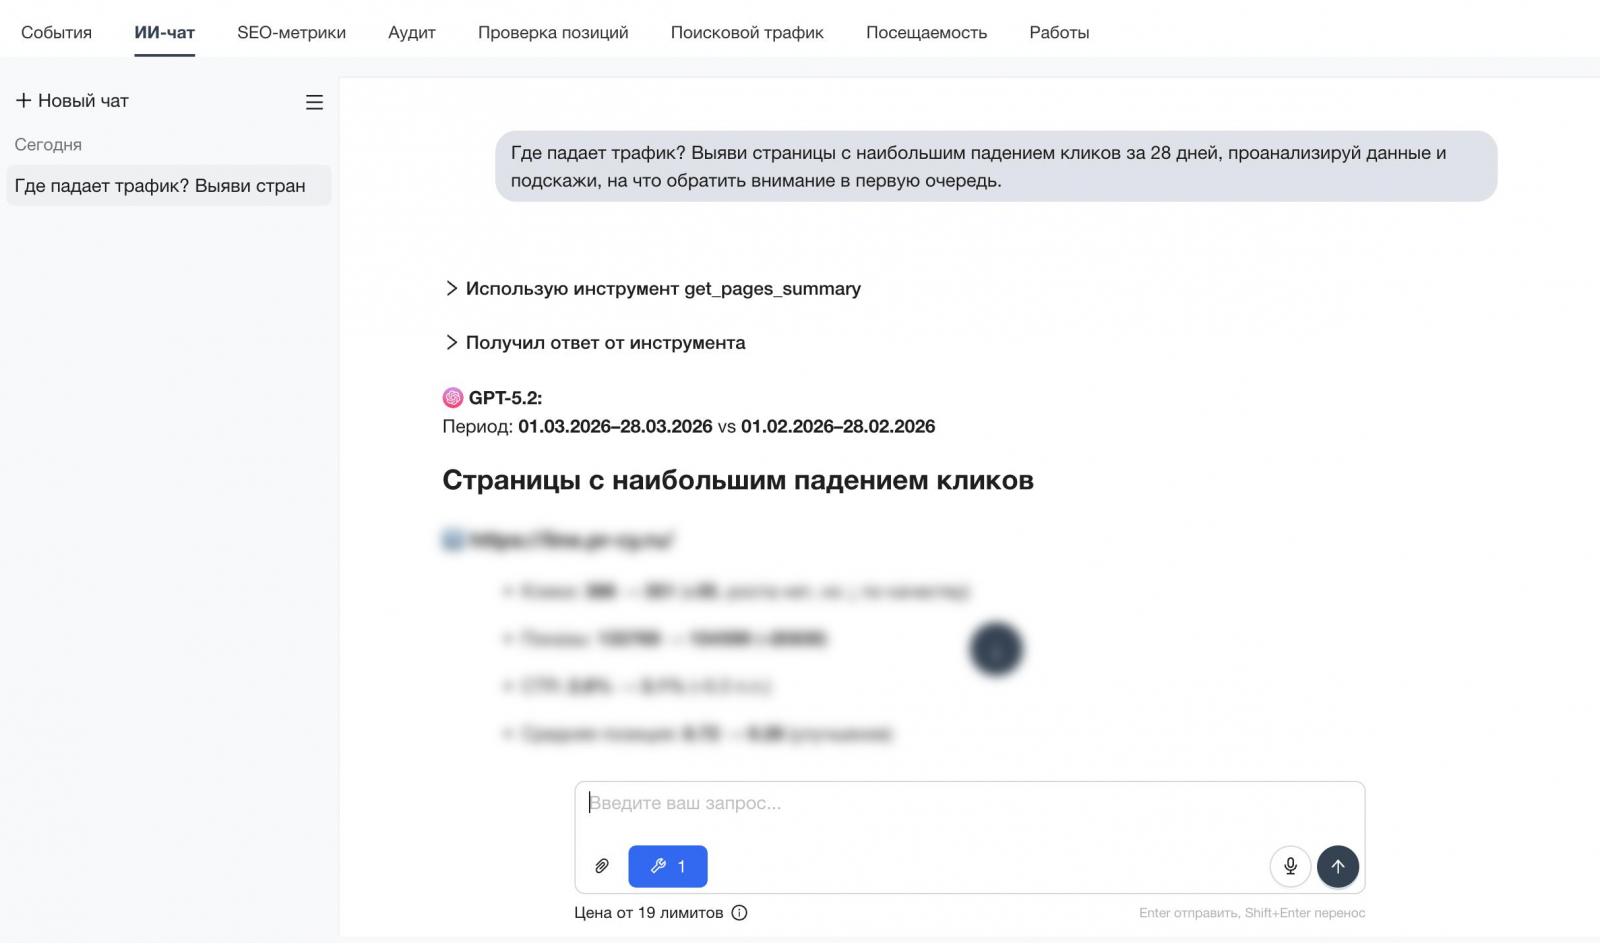Select the Поисковой трафик tab
Screen dimensions: 1600x943
(x=747, y=32)
